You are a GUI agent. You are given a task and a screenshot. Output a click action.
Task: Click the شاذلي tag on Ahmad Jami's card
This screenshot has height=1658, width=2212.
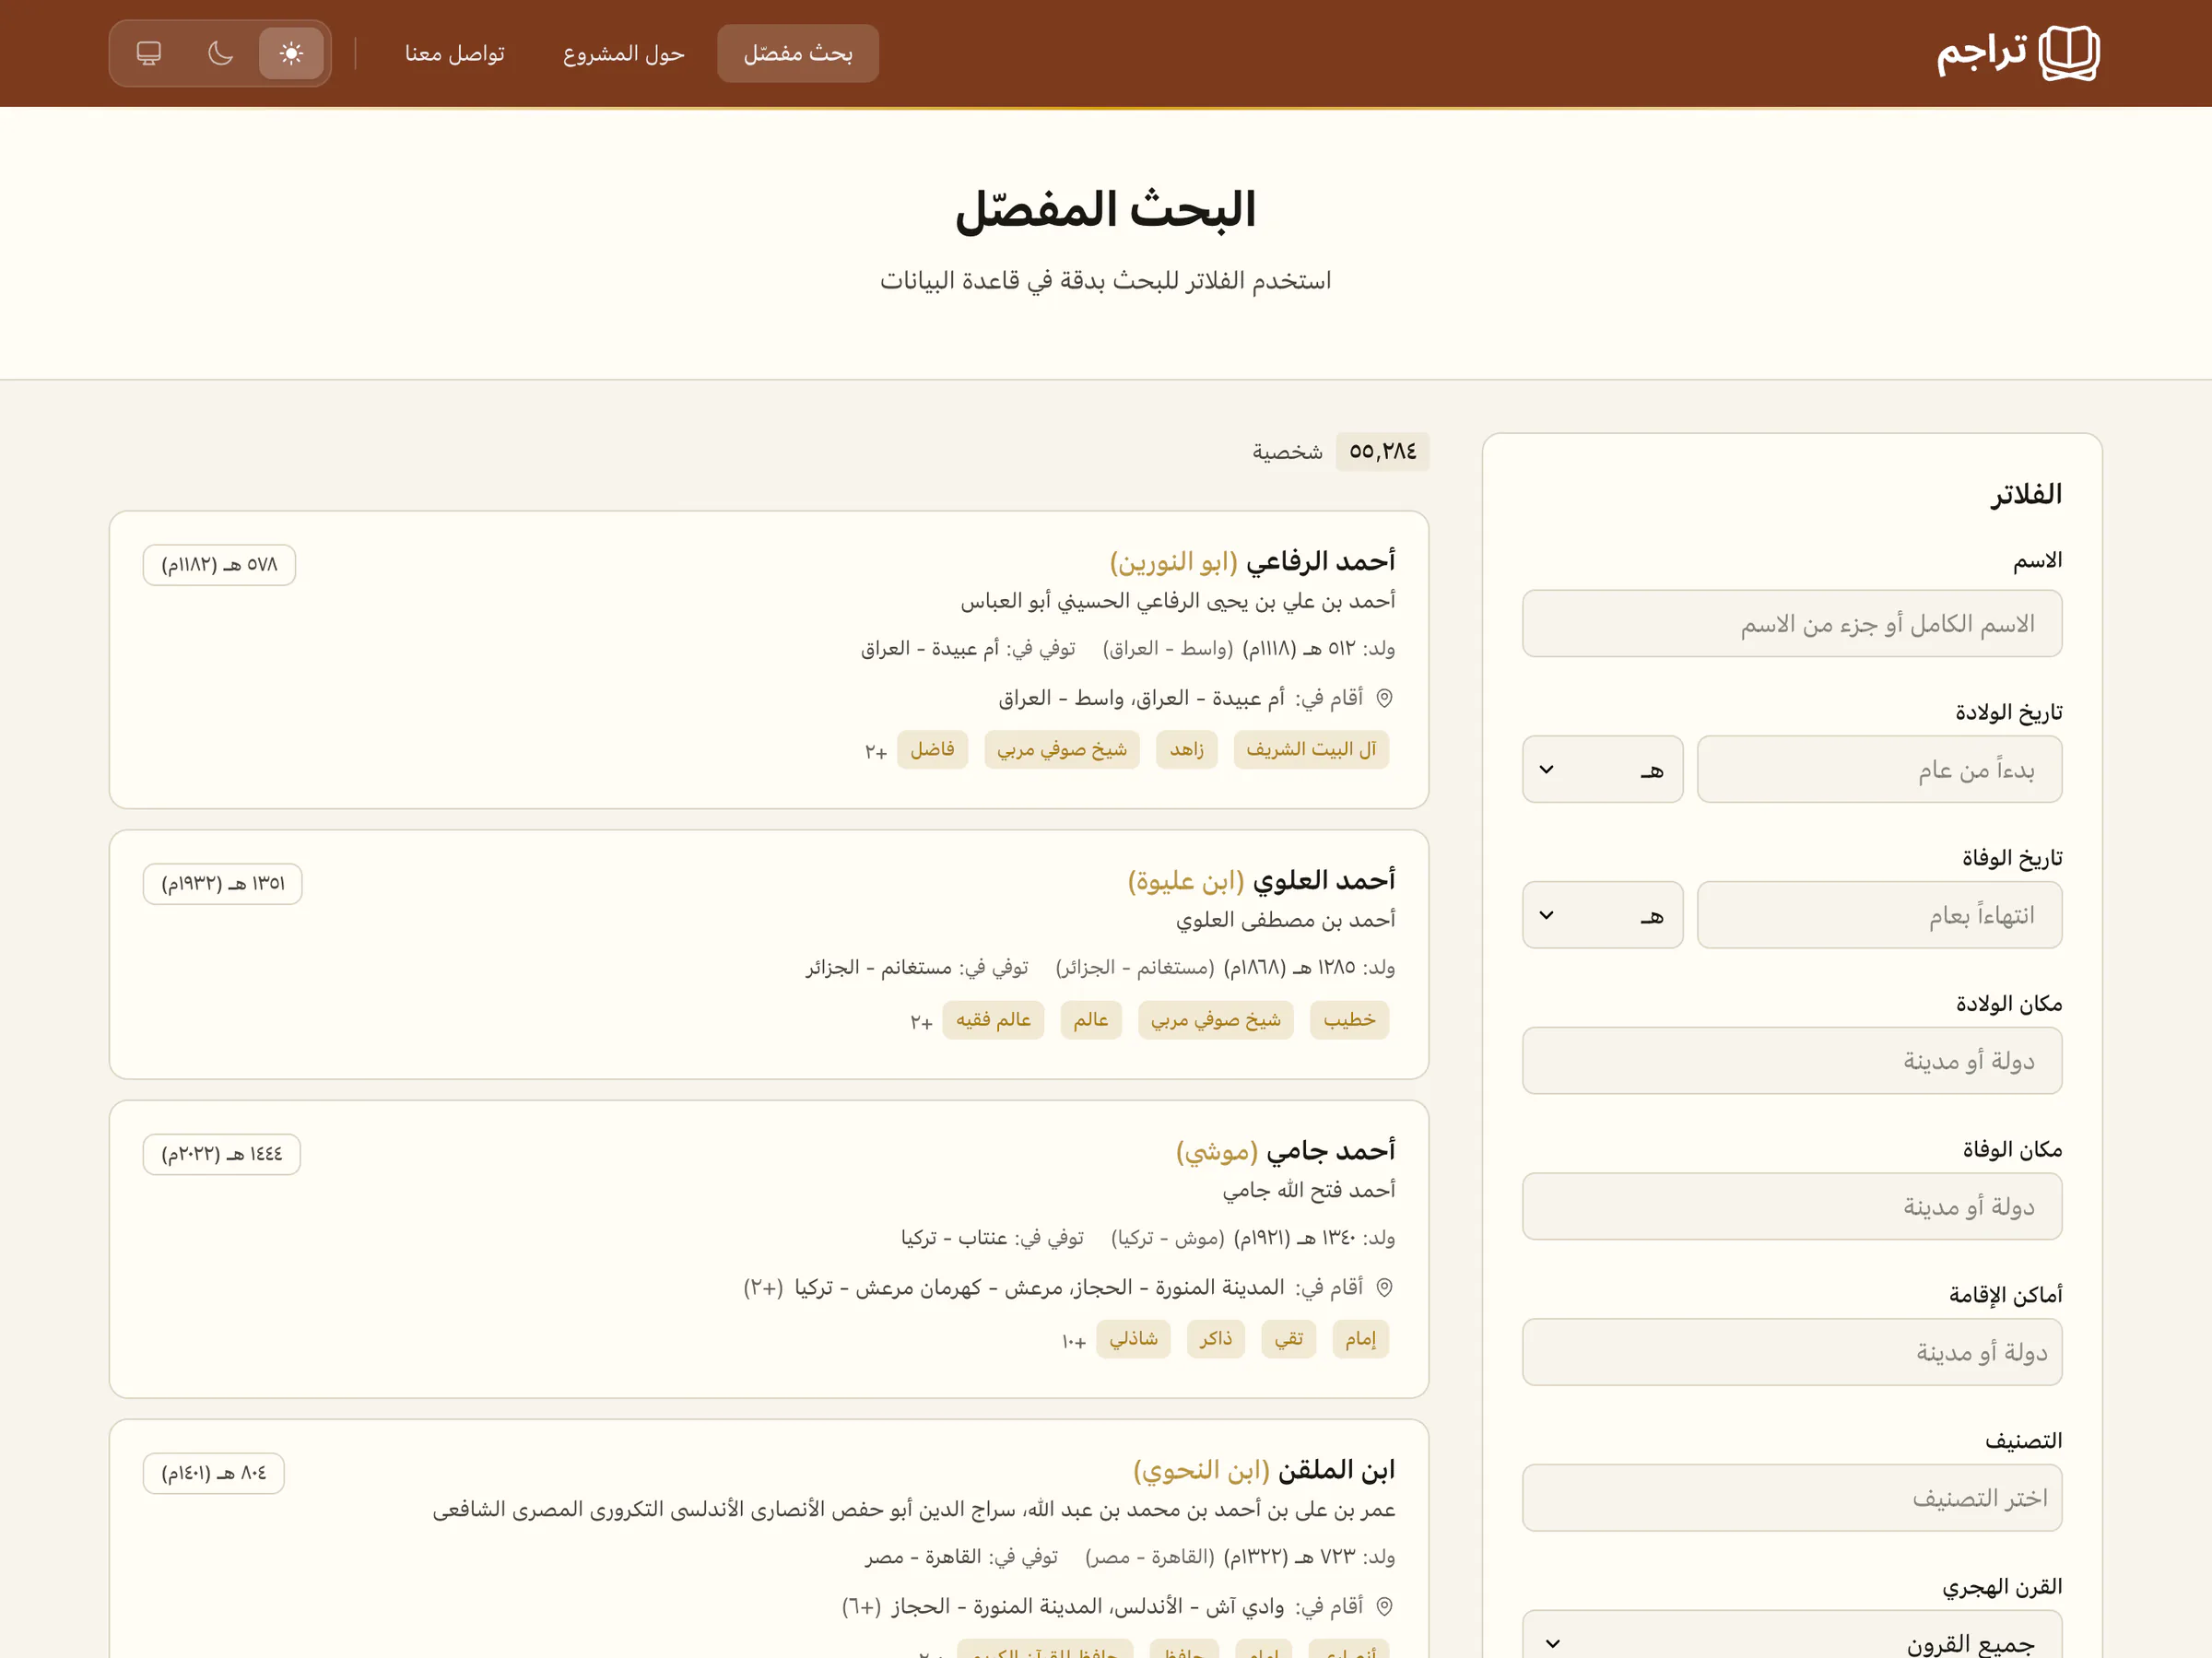1134,1339
